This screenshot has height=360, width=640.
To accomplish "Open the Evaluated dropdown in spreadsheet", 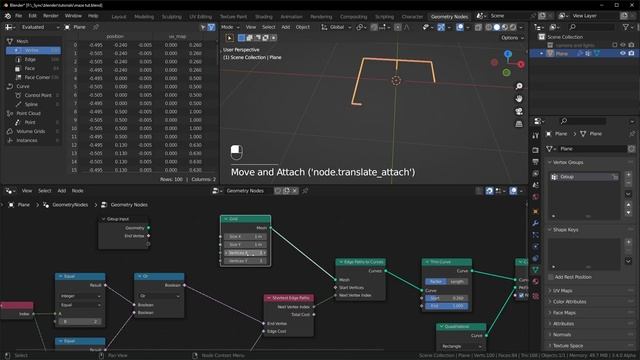I will 39,27.
